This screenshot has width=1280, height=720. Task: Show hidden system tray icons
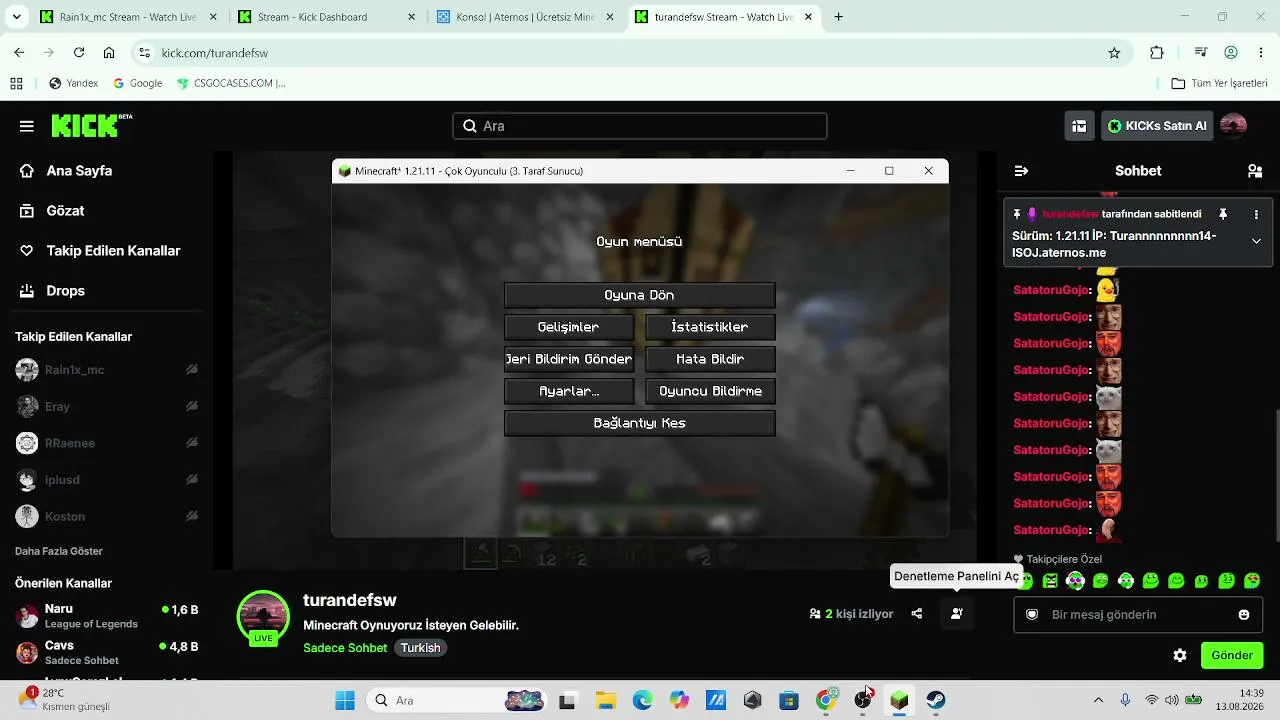(1098, 700)
